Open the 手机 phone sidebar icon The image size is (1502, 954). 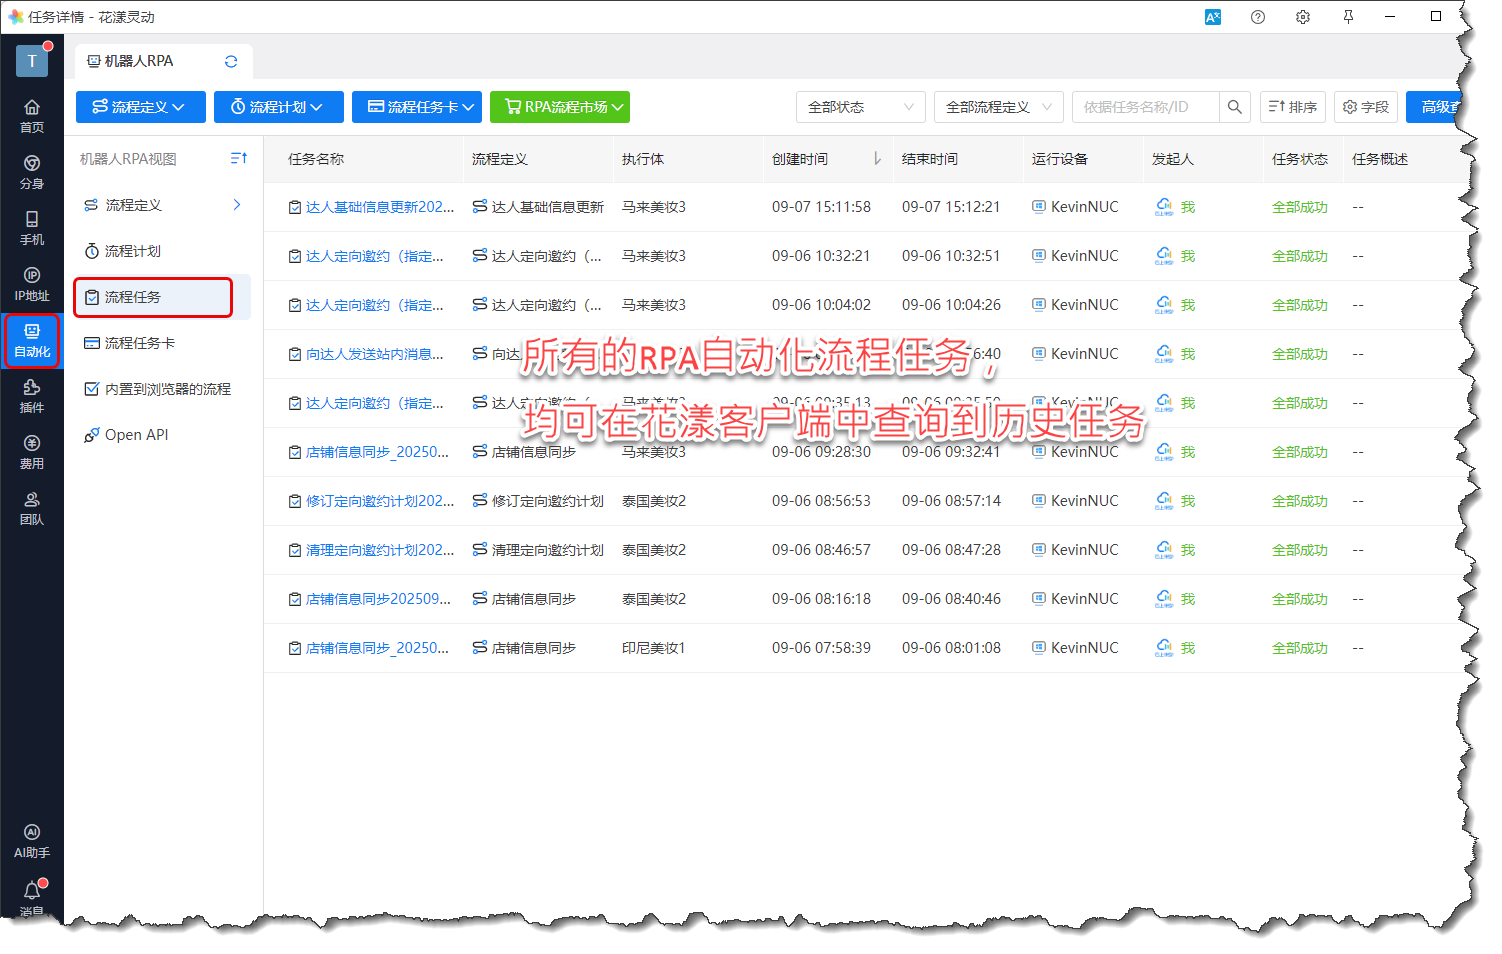click(32, 227)
